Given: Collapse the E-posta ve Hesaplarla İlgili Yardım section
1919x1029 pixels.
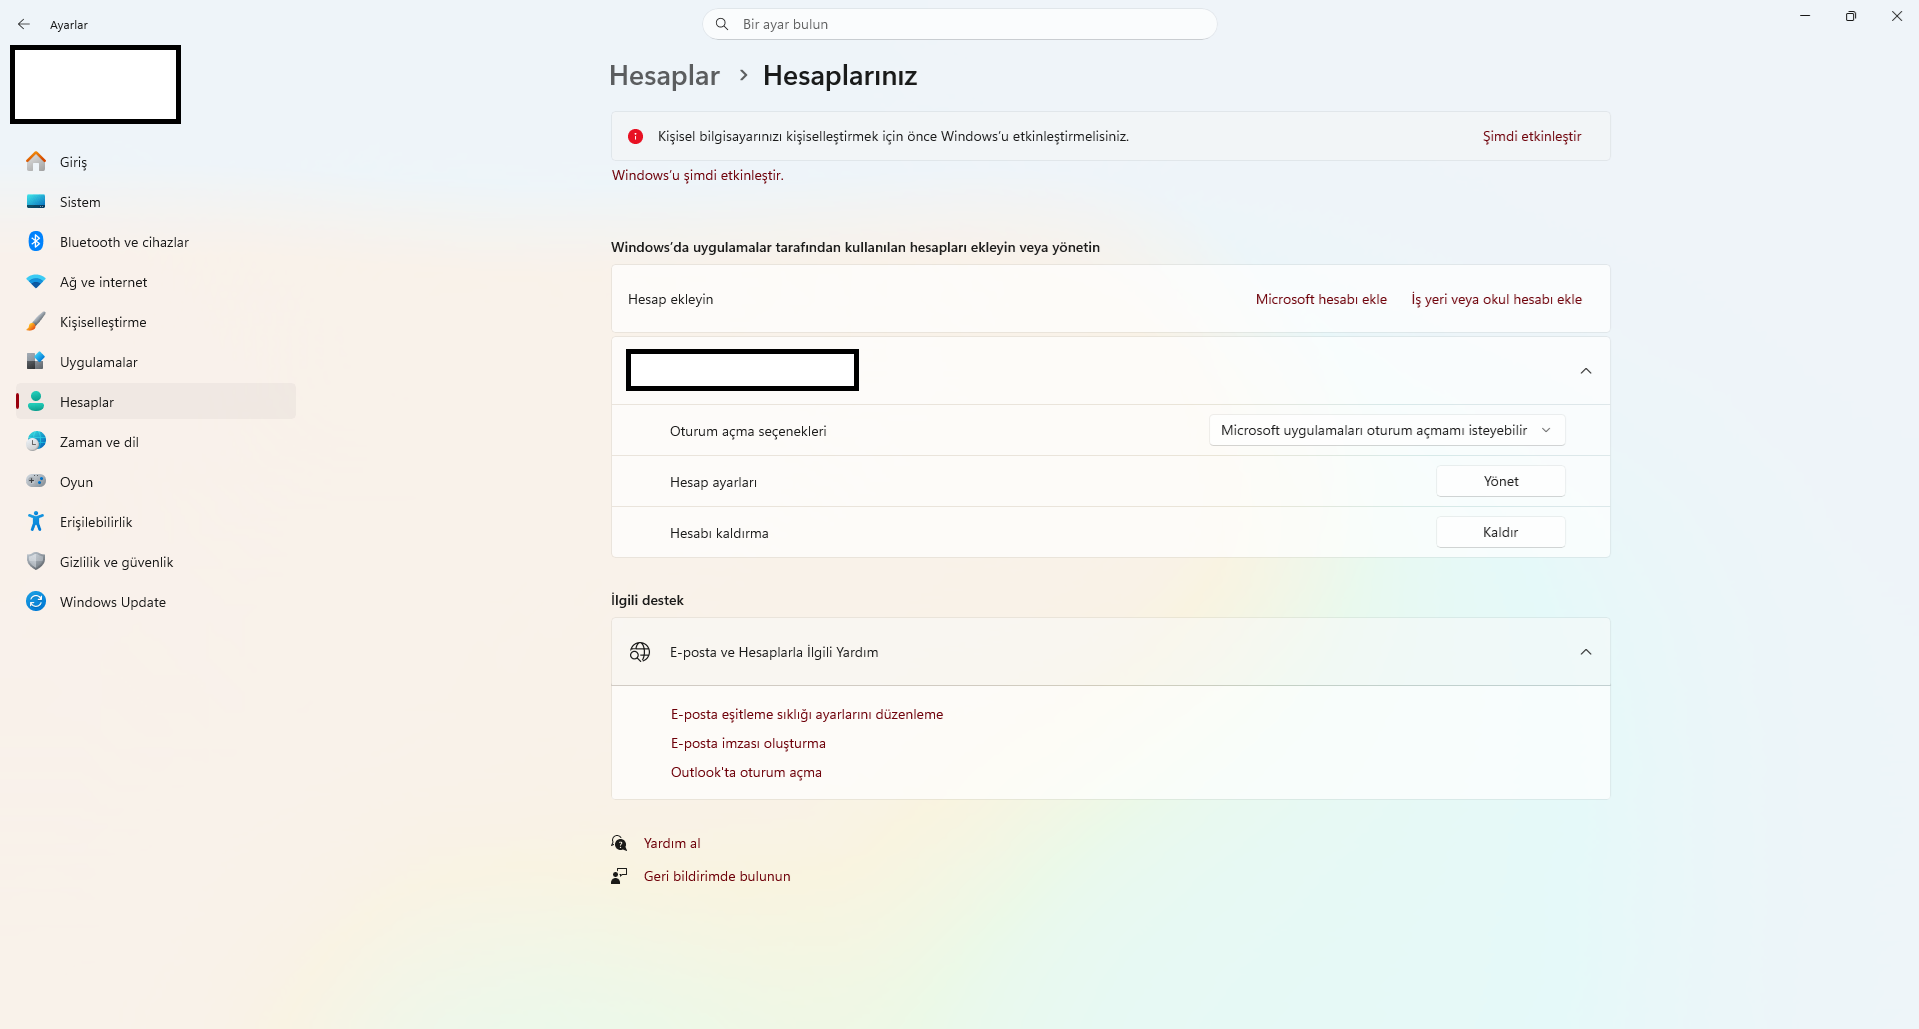Looking at the screenshot, I should (x=1586, y=652).
